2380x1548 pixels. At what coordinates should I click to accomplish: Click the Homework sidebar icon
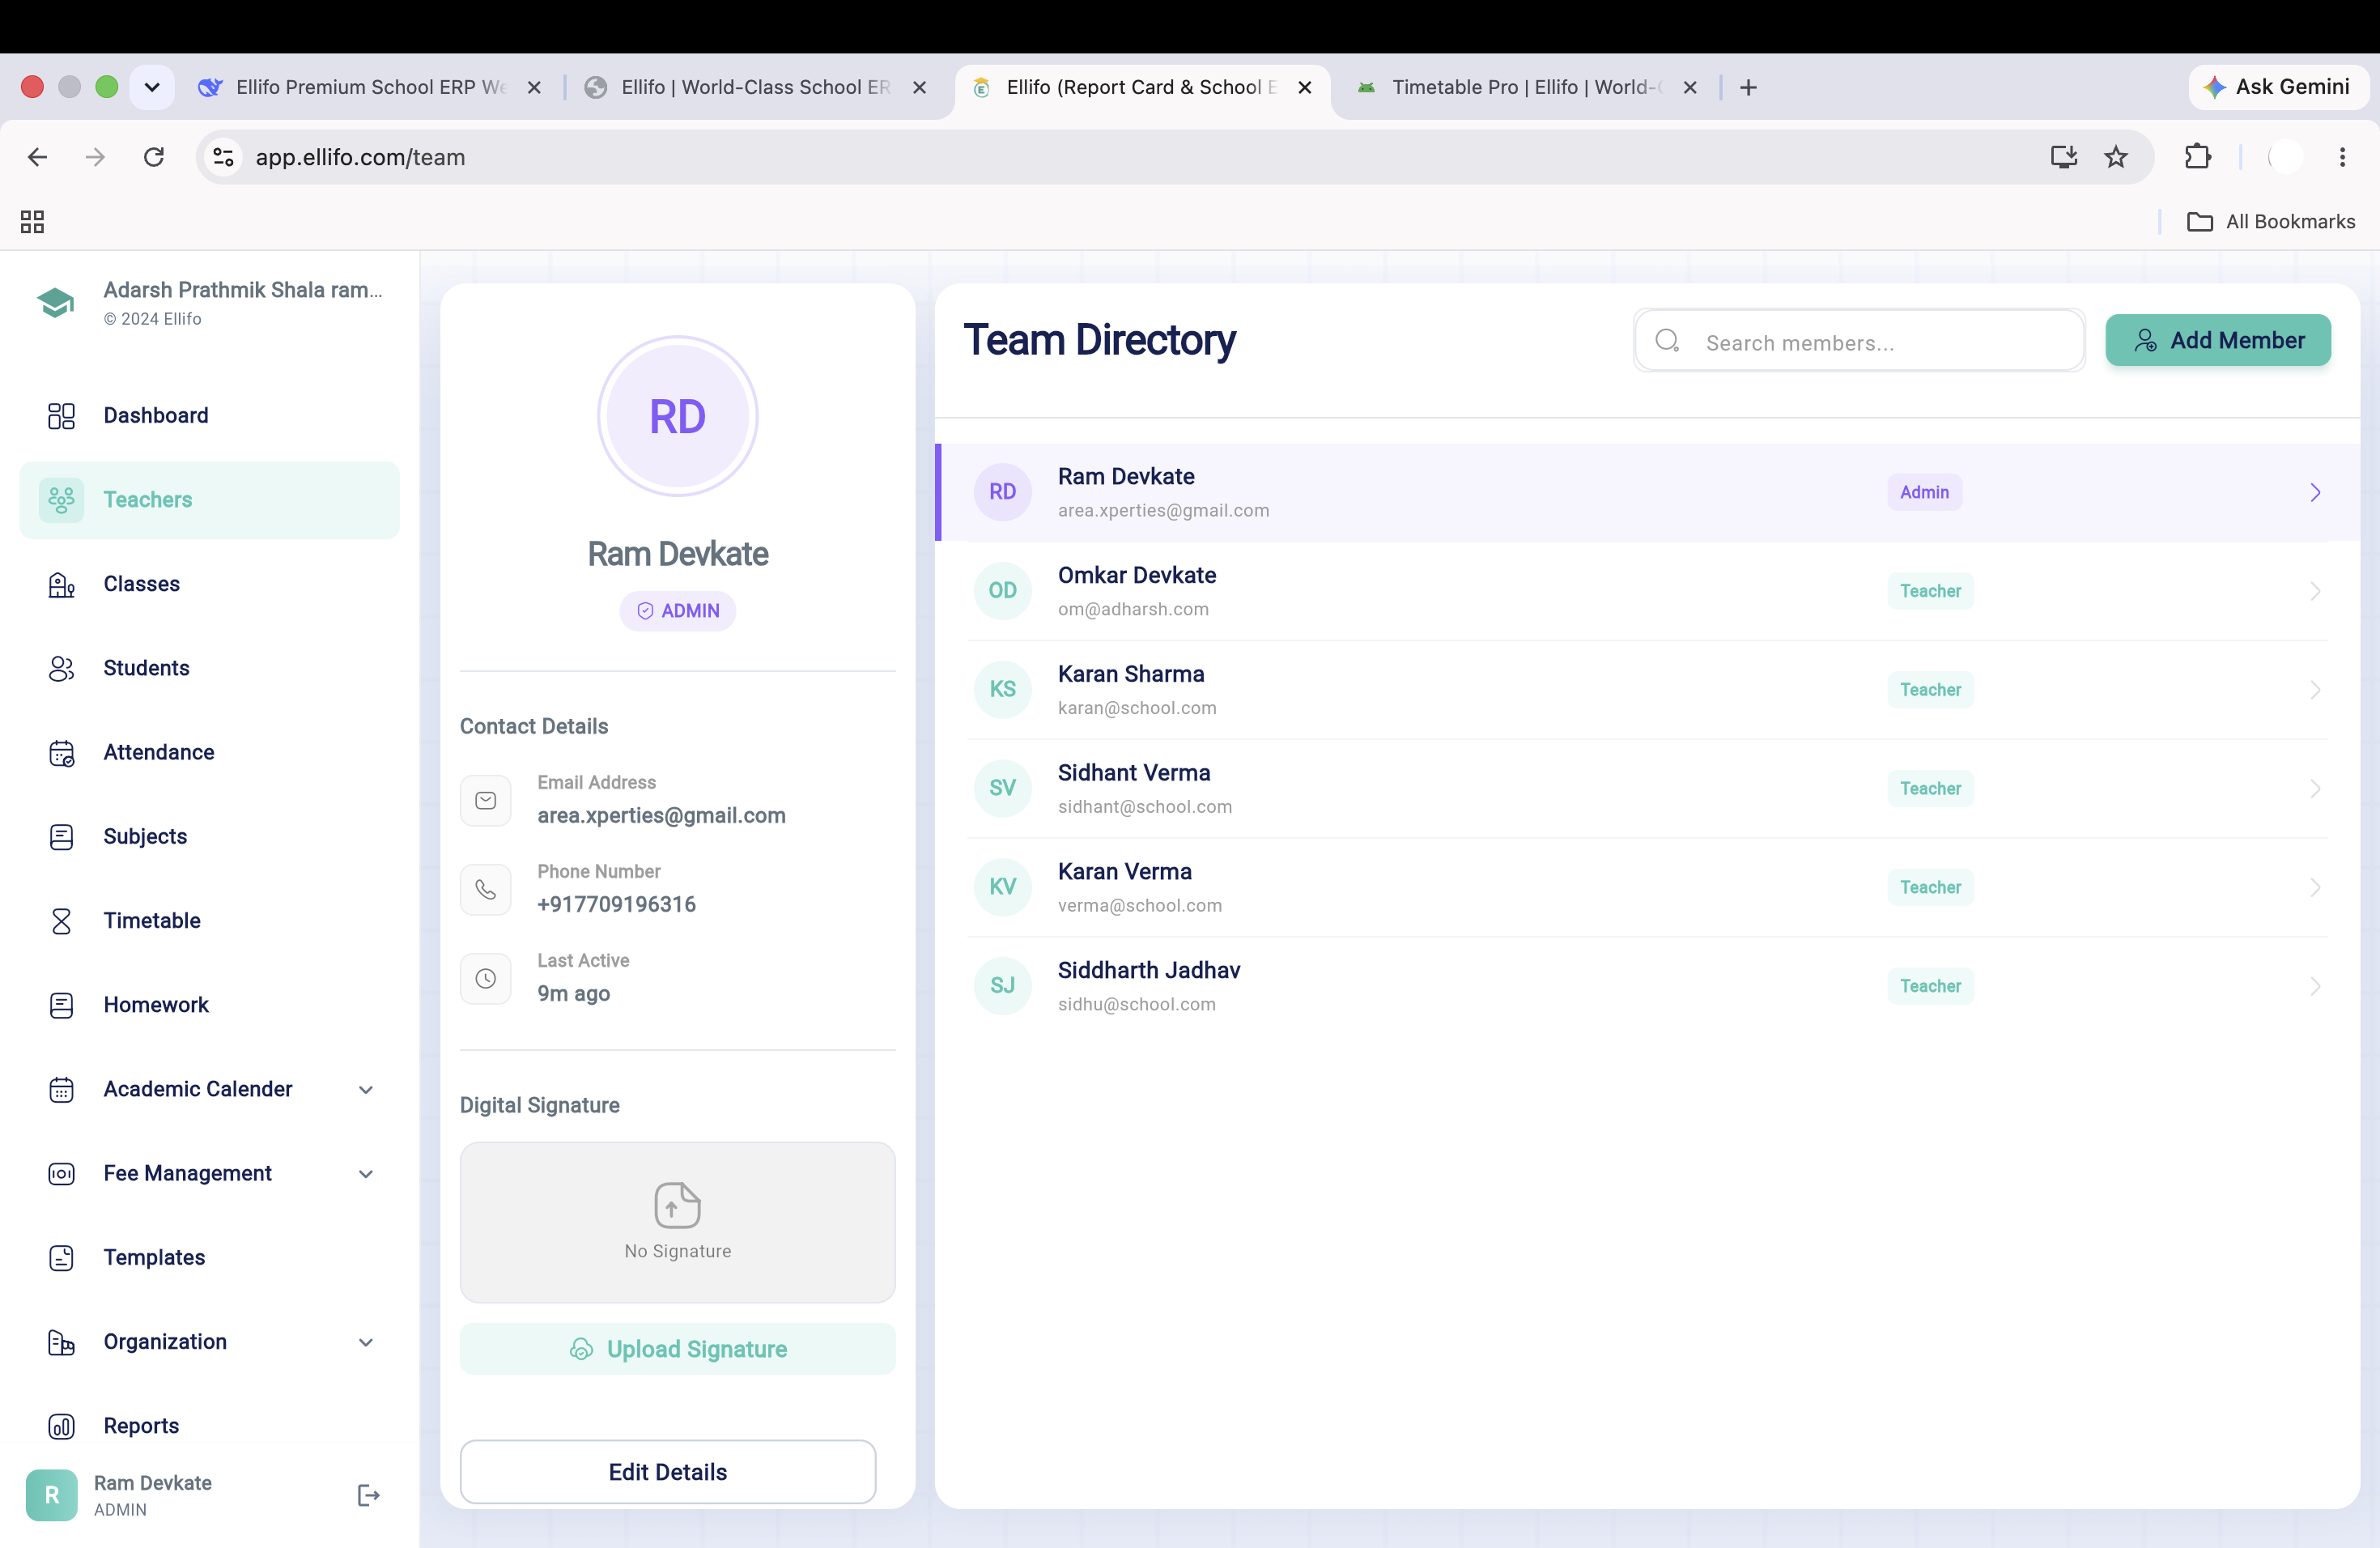pyautogui.click(x=61, y=1005)
